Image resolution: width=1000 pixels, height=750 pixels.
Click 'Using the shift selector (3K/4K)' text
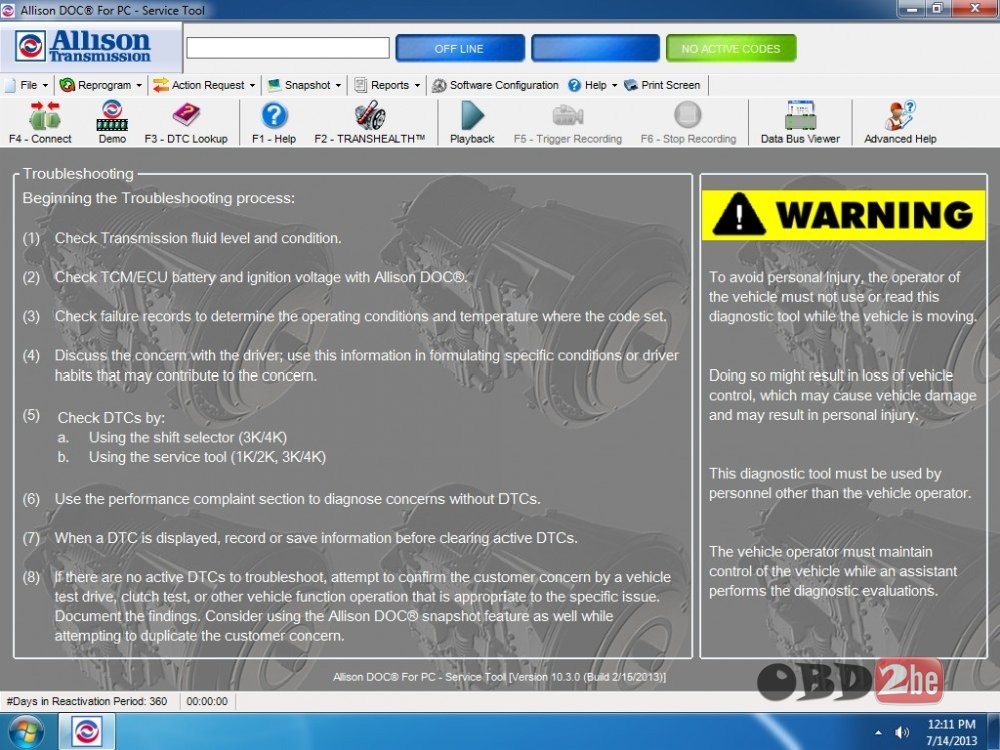tap(188, 438)
